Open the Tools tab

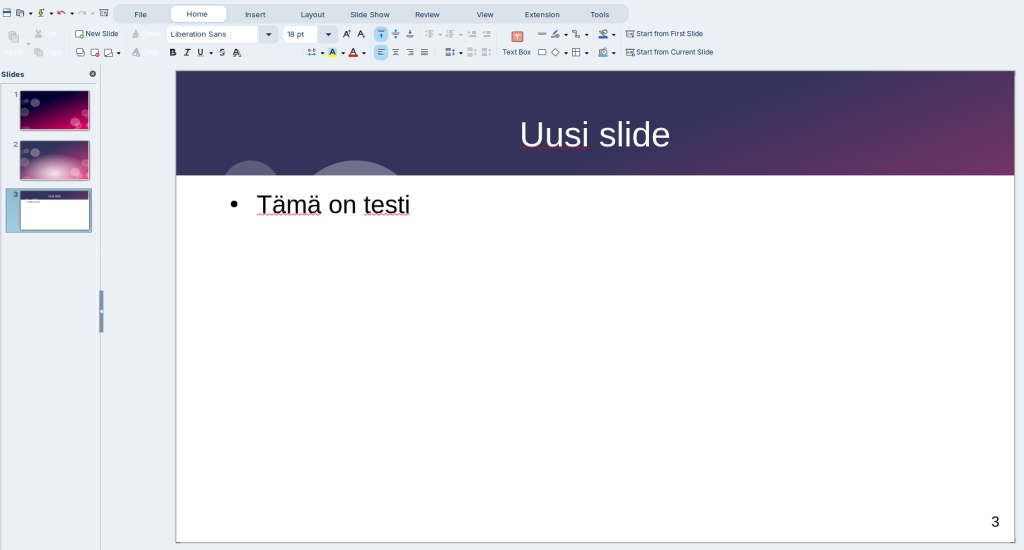click(x=600, y=14)
